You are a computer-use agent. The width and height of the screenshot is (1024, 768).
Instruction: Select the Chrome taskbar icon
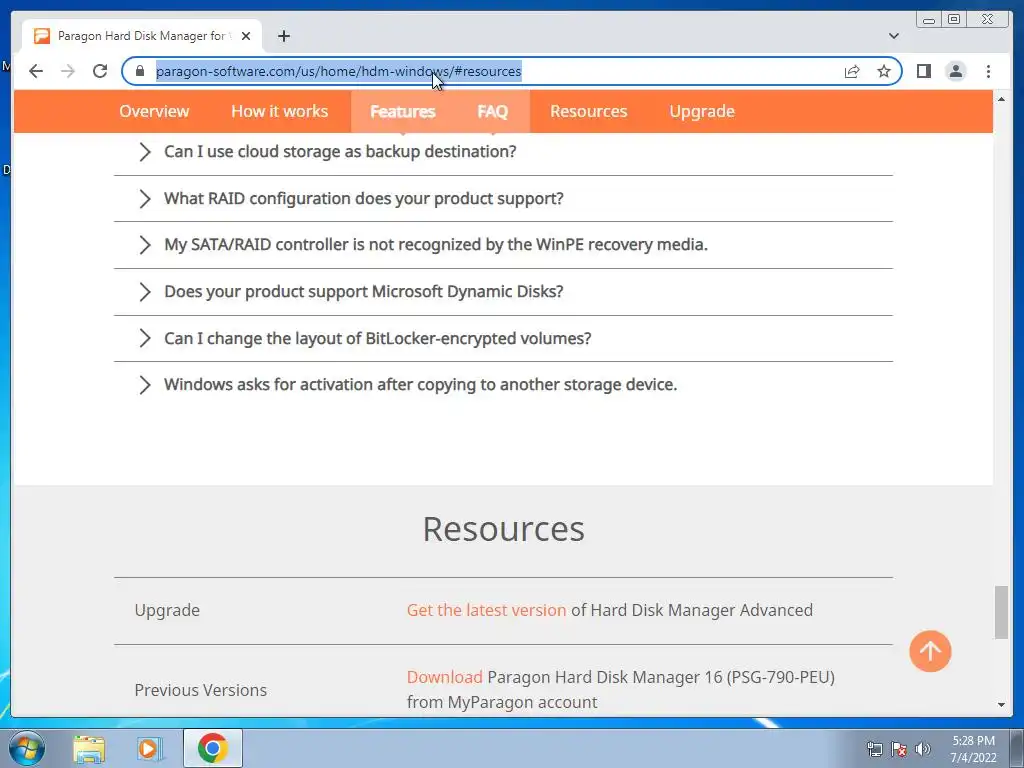213,748
